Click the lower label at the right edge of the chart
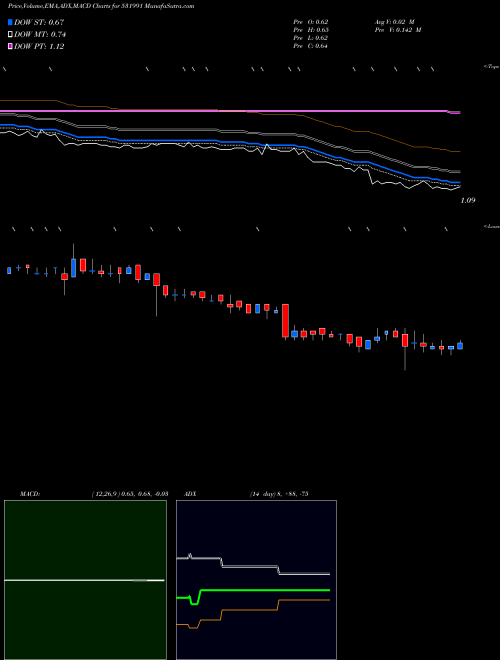The height and width of the screenshot is (660, 500). click(492, 226)
